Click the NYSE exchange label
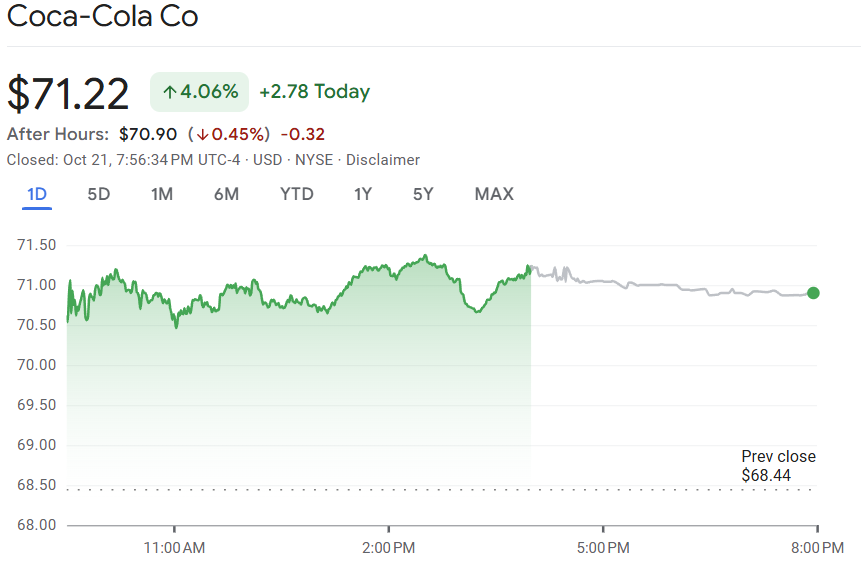Viewport: 861px width, 568px height. pos(314,160)
